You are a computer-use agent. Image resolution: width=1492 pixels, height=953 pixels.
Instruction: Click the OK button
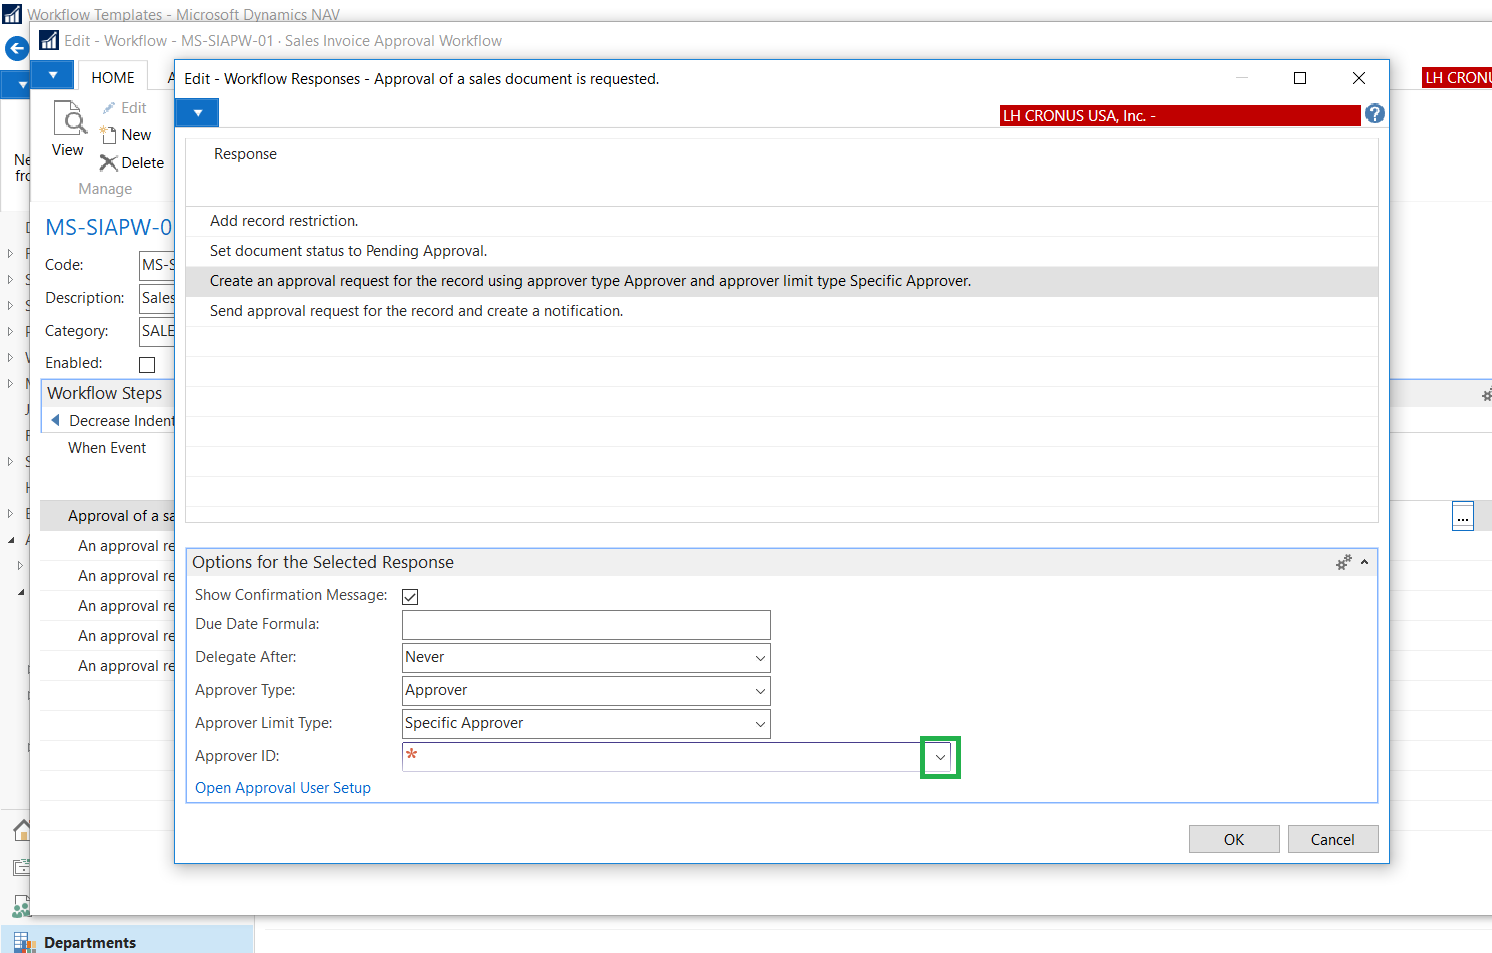[1233, 839]
